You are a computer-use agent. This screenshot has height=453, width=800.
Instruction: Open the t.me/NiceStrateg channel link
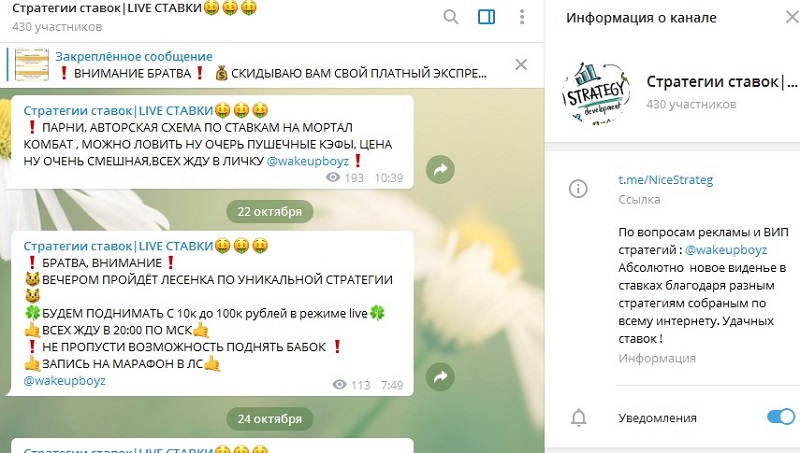(x=665, y=180)
